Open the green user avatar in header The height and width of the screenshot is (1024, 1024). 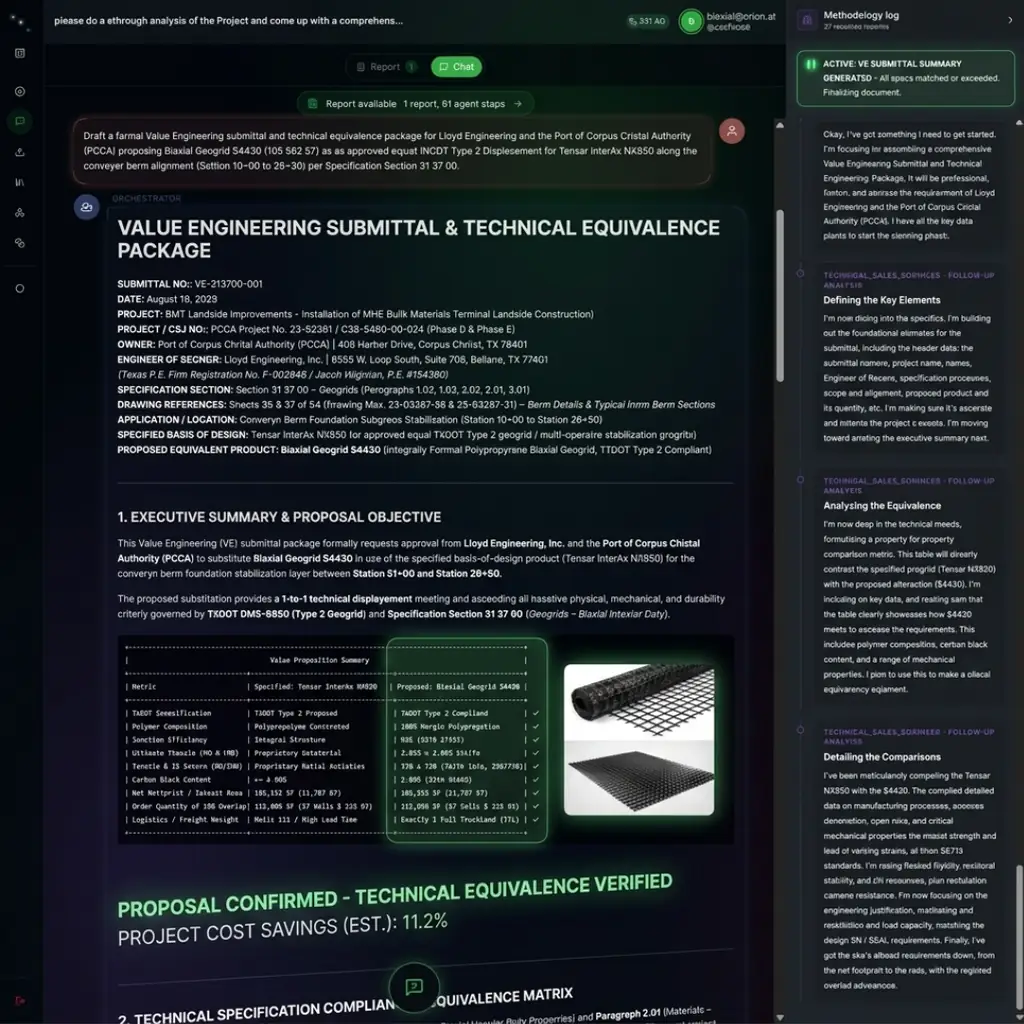pyautogui.click(x=691, y=22)
